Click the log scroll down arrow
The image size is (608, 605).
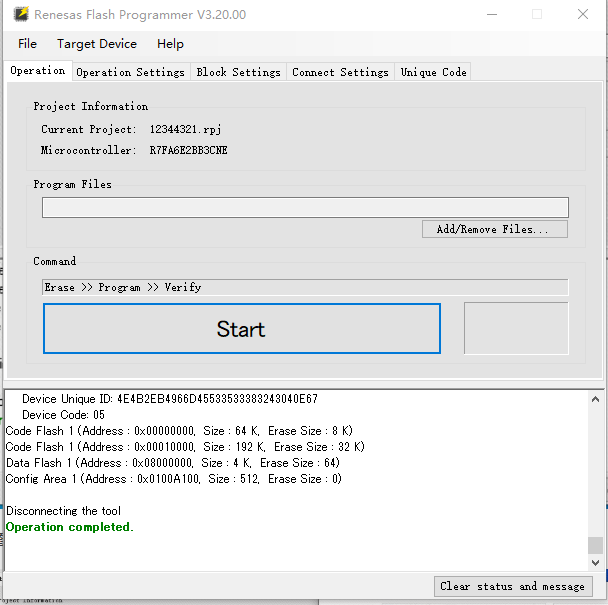[x=595, y=562]
